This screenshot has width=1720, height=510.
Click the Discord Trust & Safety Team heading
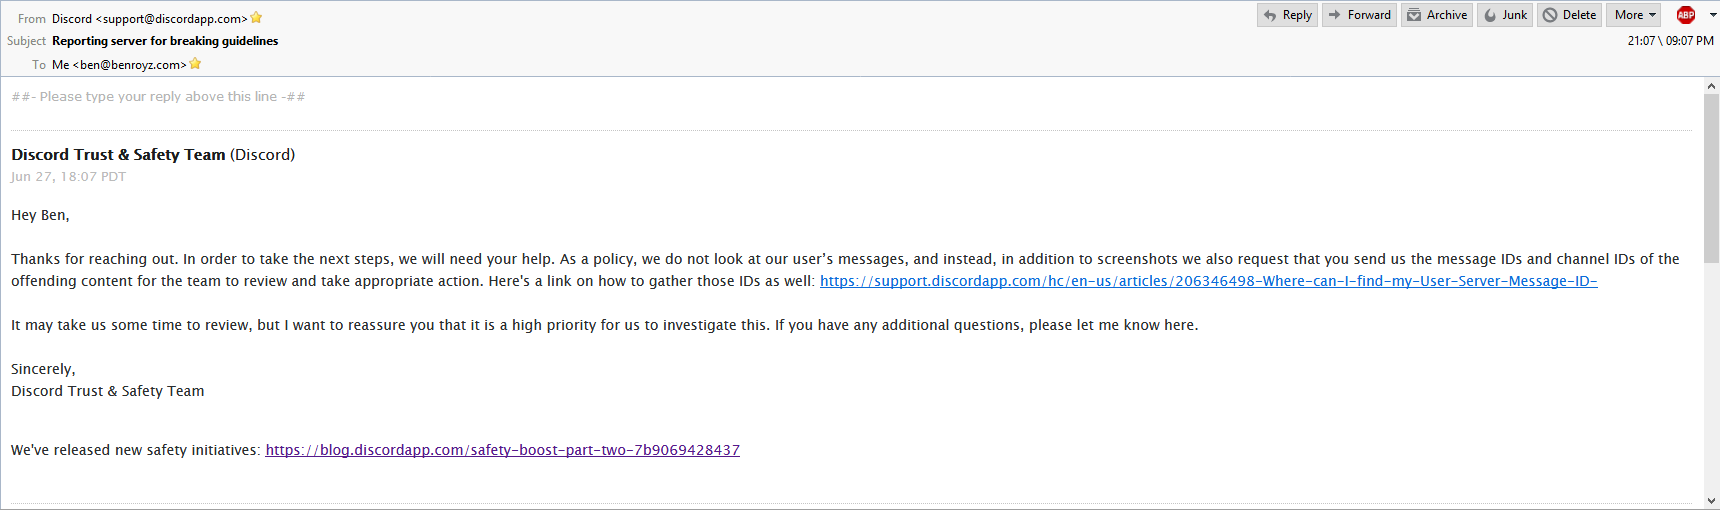118,155
